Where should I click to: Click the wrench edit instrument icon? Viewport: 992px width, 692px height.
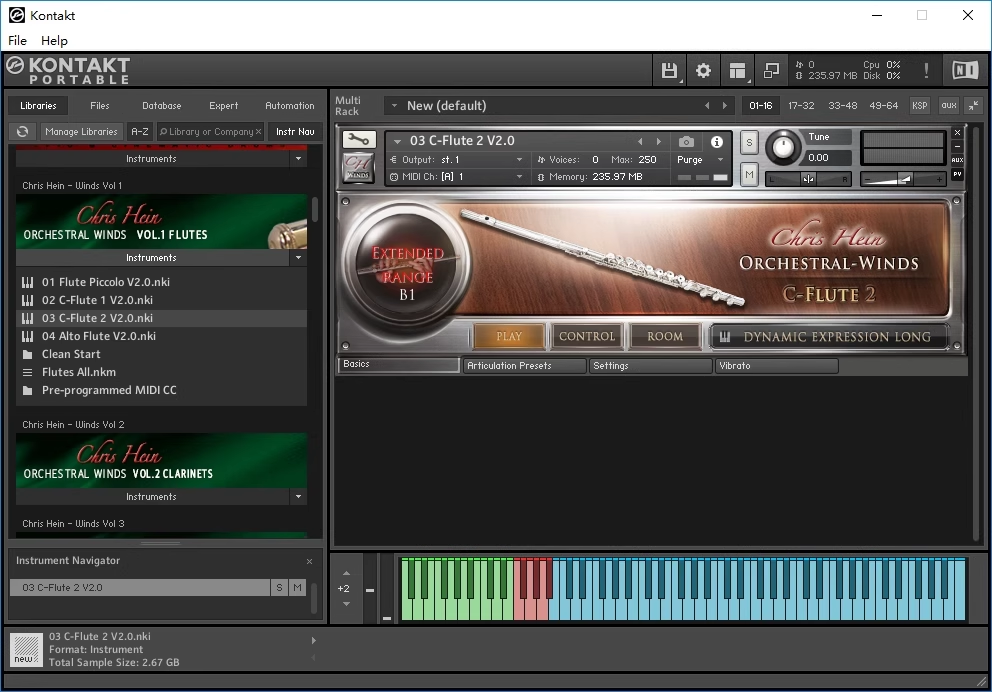click(359, 141)
